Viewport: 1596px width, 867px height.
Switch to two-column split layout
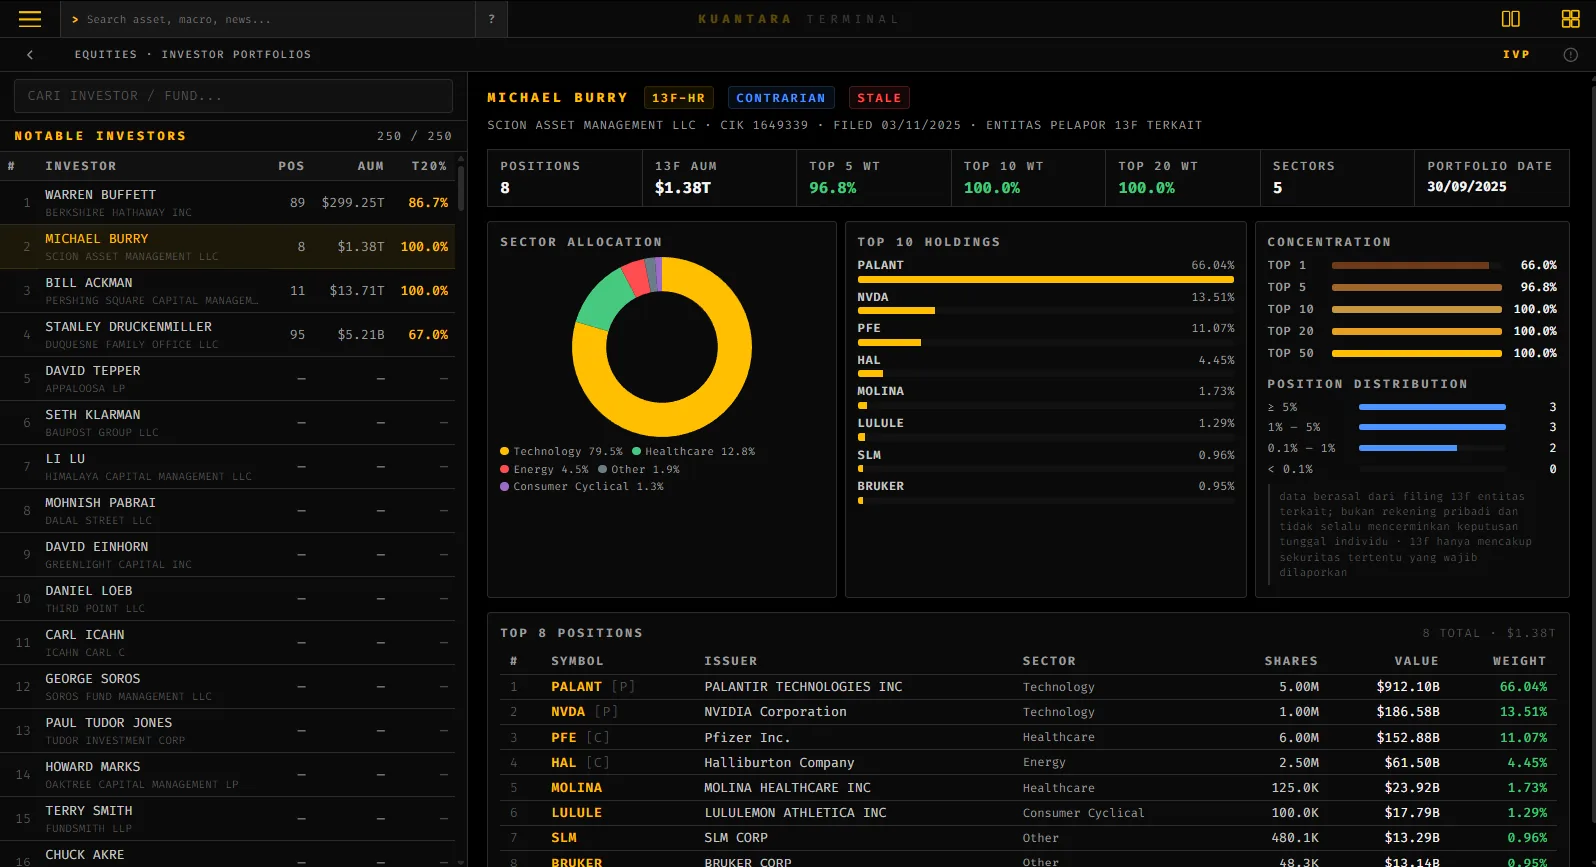[x=1511, y=19]
